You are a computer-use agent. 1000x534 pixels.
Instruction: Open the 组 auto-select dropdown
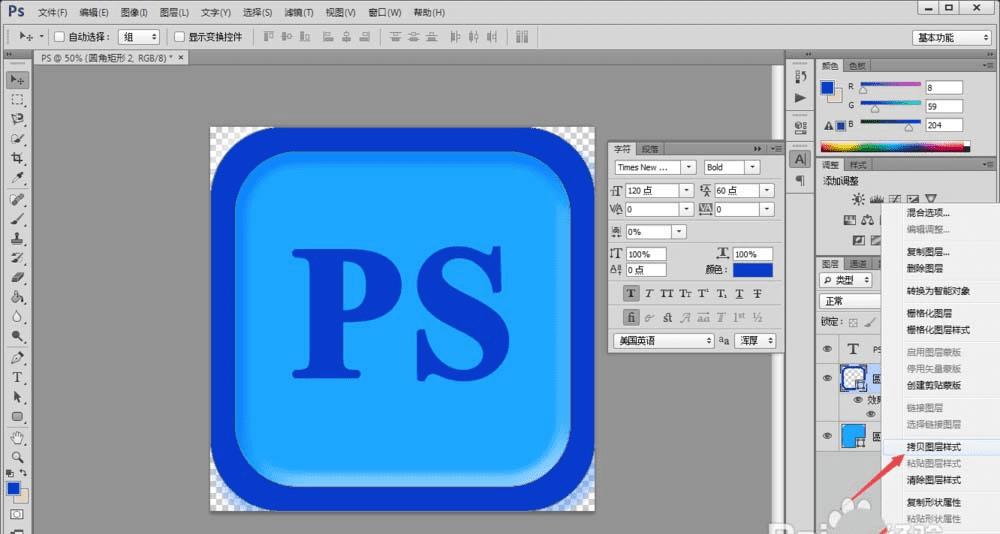point(139,37)
